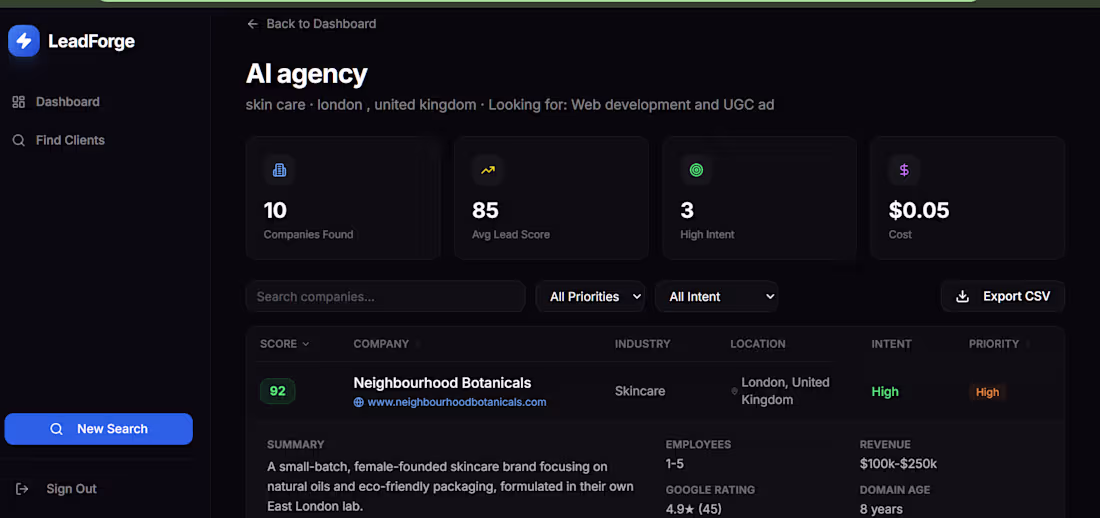
Task: Click the Google rating 4.9★ (45)
Action: (693, 509)
